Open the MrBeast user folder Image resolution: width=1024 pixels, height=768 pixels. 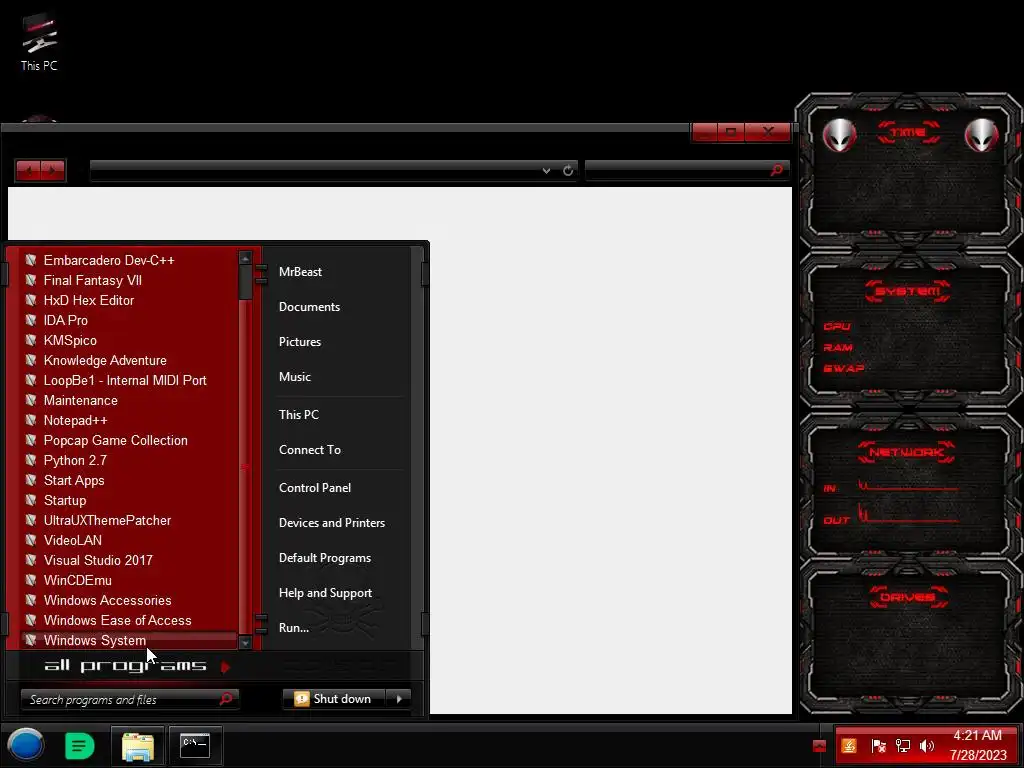300,272
